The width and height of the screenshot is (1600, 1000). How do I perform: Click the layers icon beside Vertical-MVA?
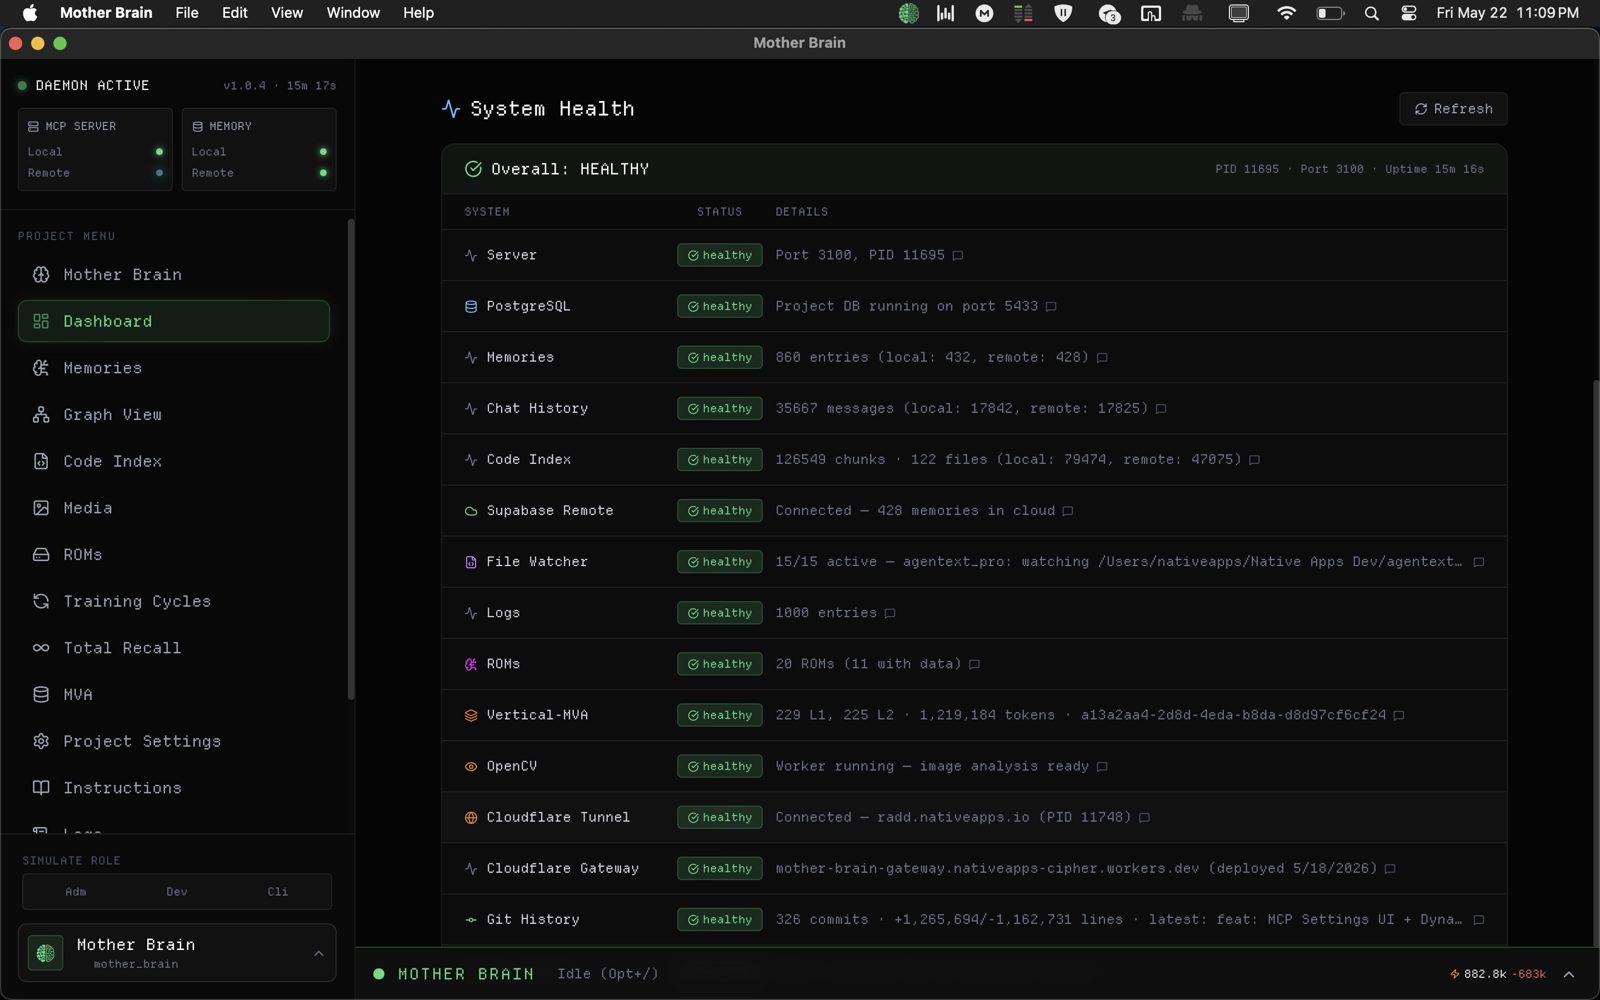click(471, 716)
